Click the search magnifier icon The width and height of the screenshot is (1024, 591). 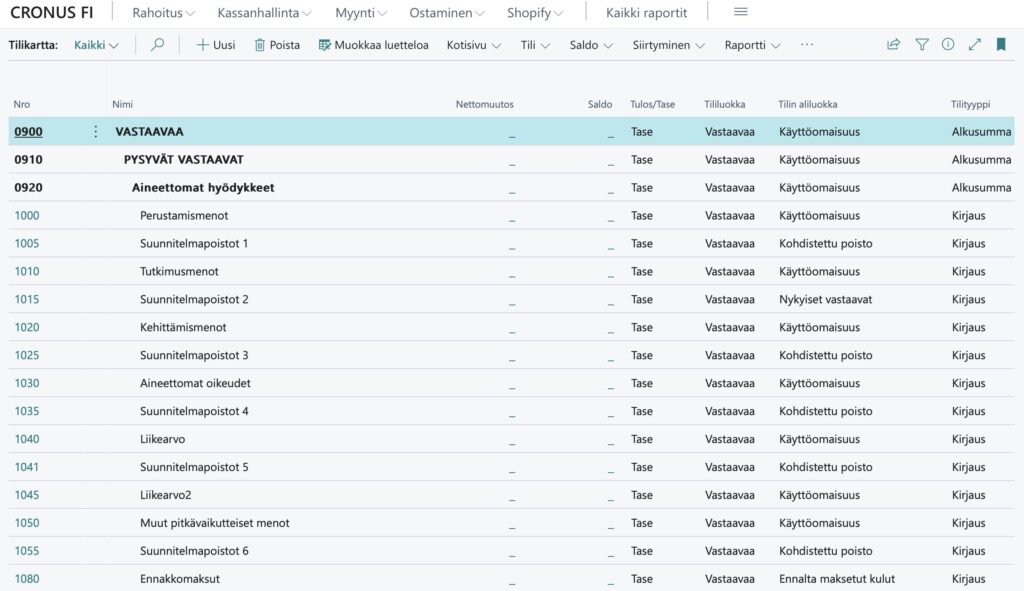point(157,45)
